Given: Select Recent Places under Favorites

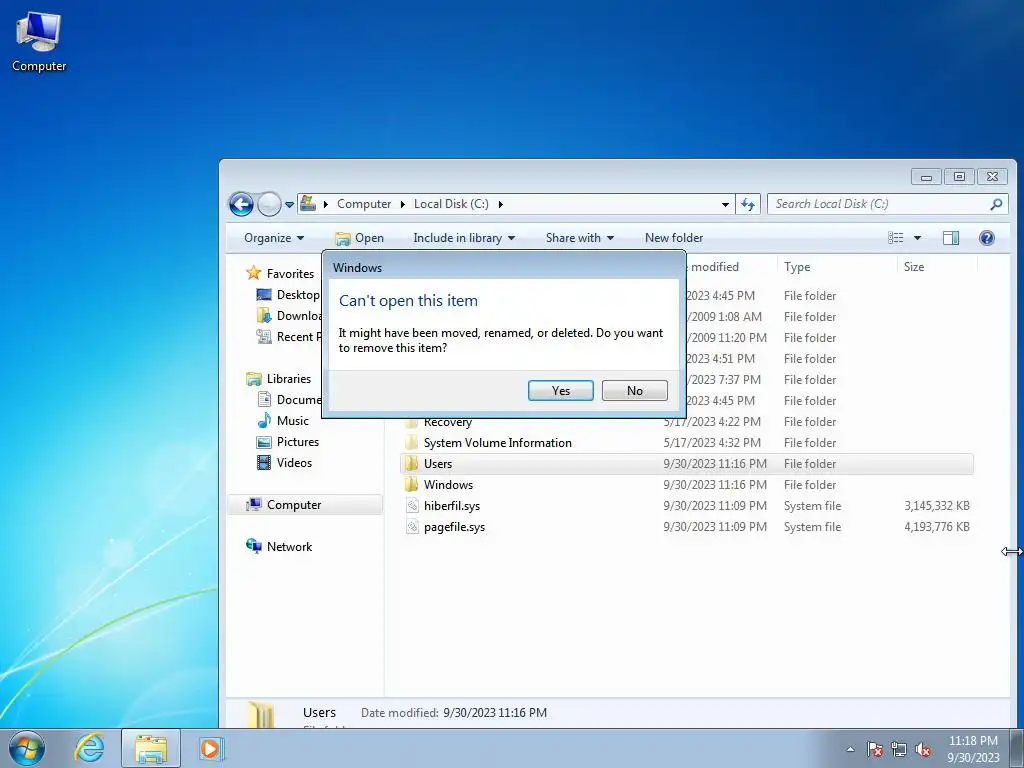Looking at the screenshot, I should [x=290, y=336].
